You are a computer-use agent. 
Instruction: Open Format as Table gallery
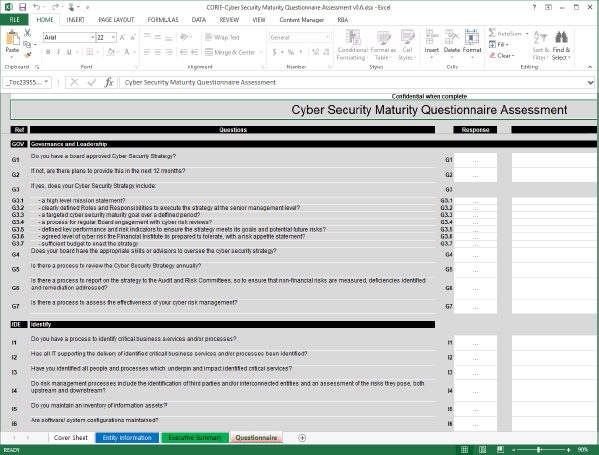click(x=383, y=45)
